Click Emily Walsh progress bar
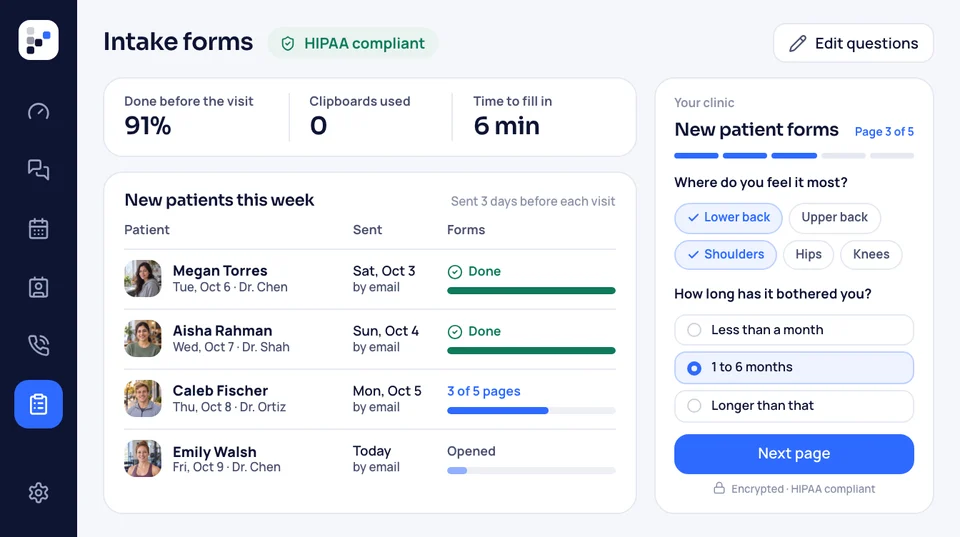This screenshot has width=960, height=537. (531, 471)
